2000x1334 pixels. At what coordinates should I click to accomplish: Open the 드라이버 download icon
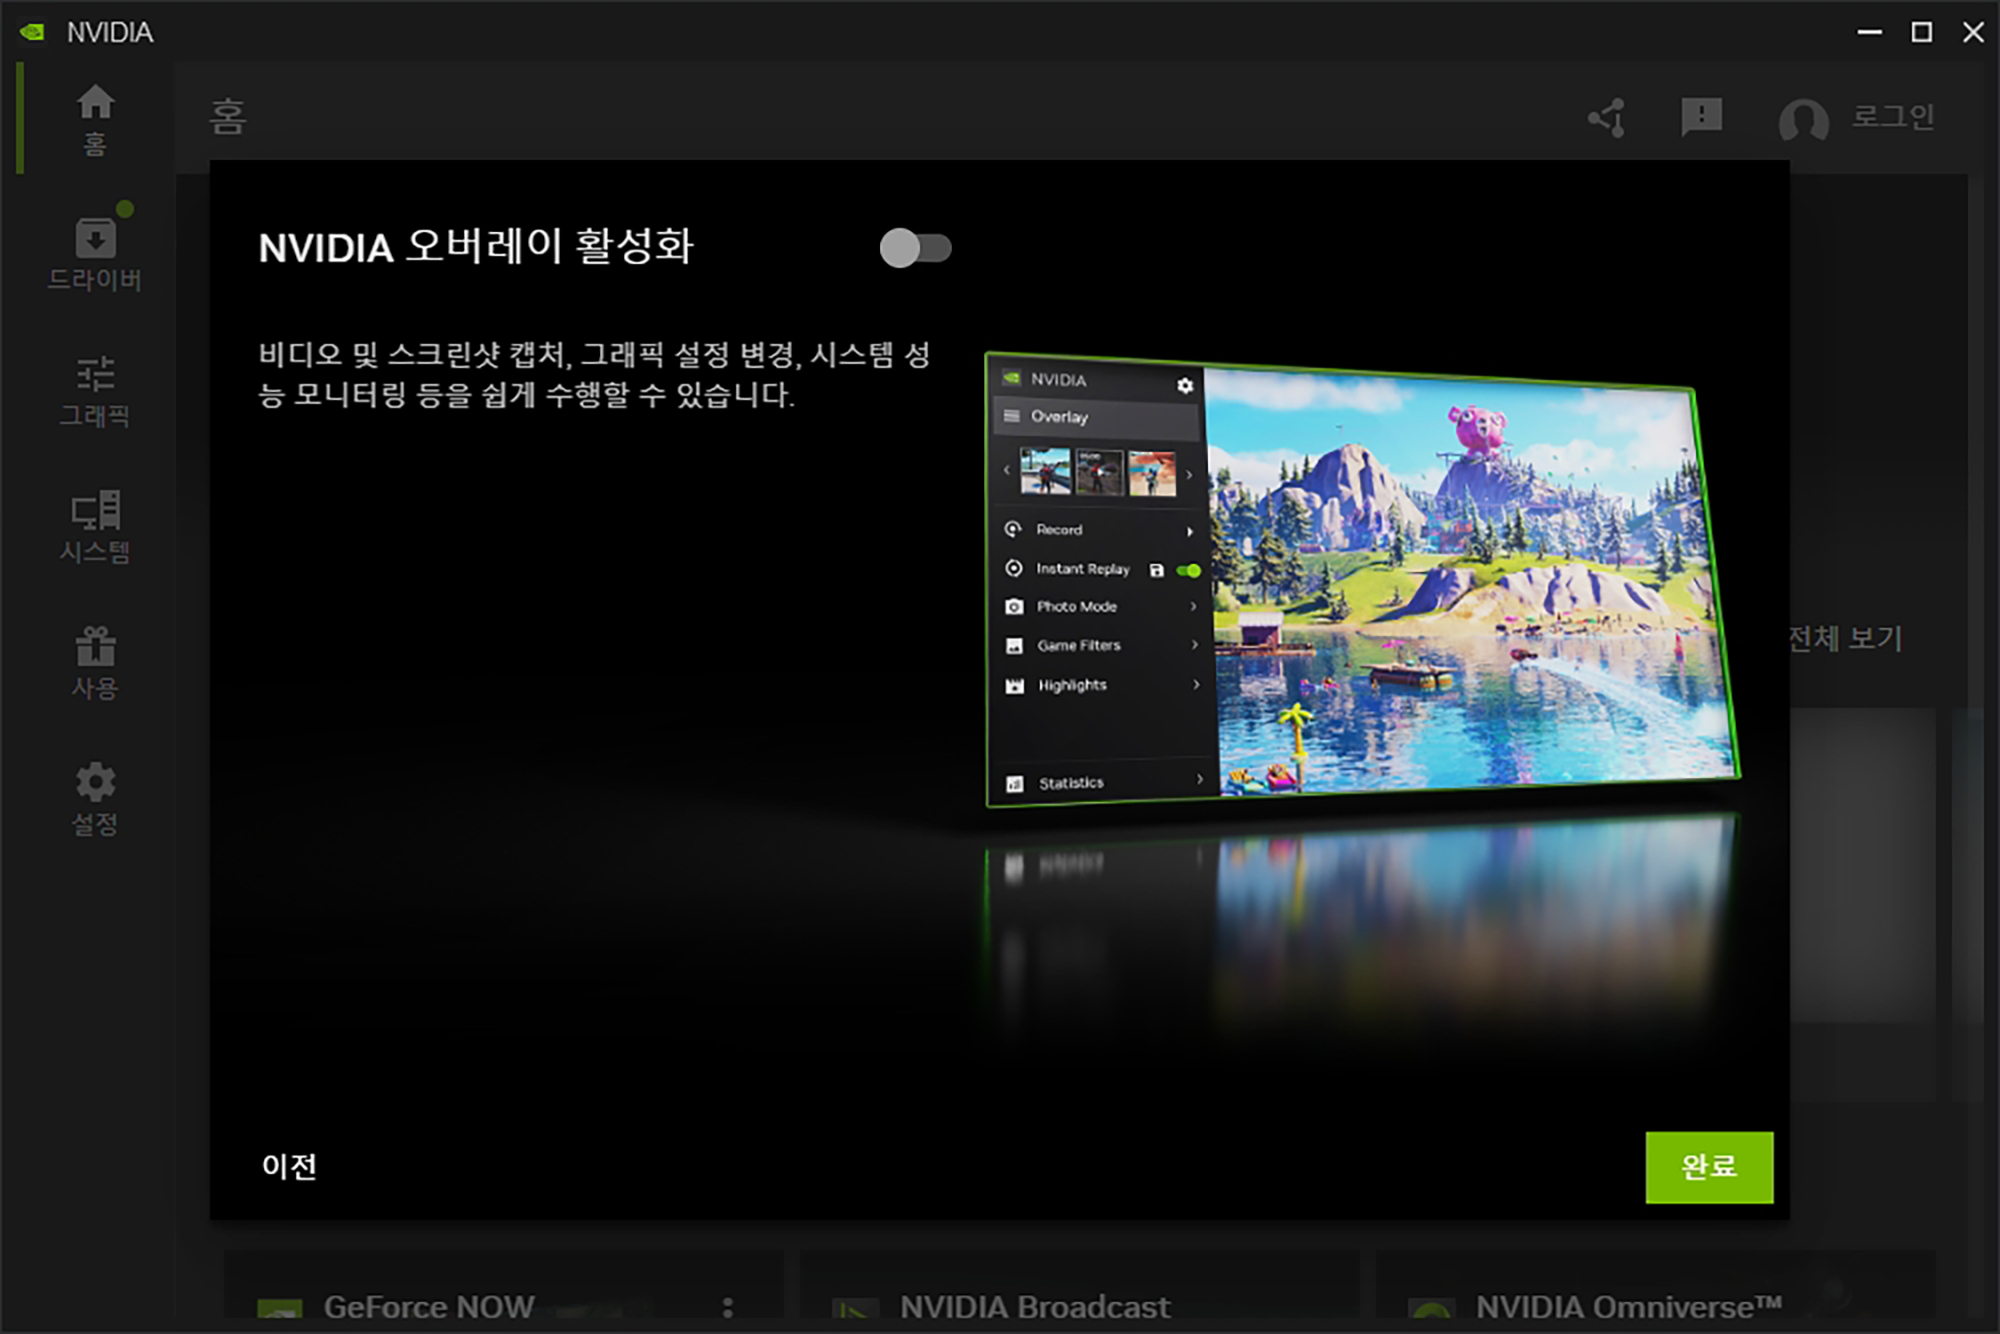(95, 239)
